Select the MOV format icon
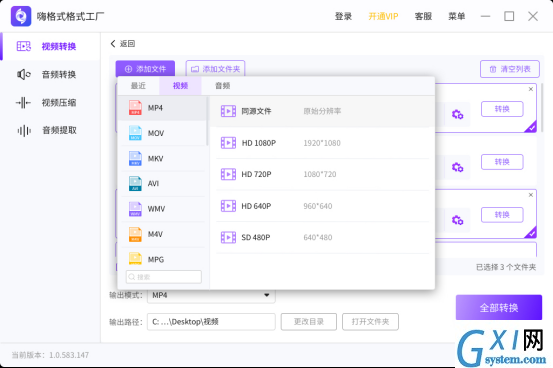Viewport: 553px width, 368px height. (x=135, y=133)
